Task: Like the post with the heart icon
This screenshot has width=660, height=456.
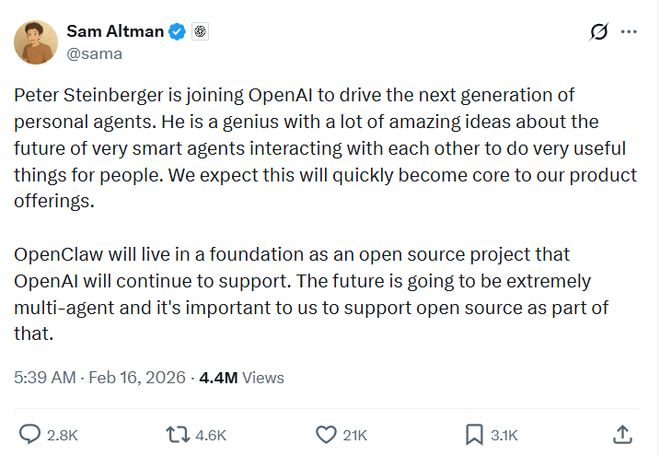Action: (325, 434)
